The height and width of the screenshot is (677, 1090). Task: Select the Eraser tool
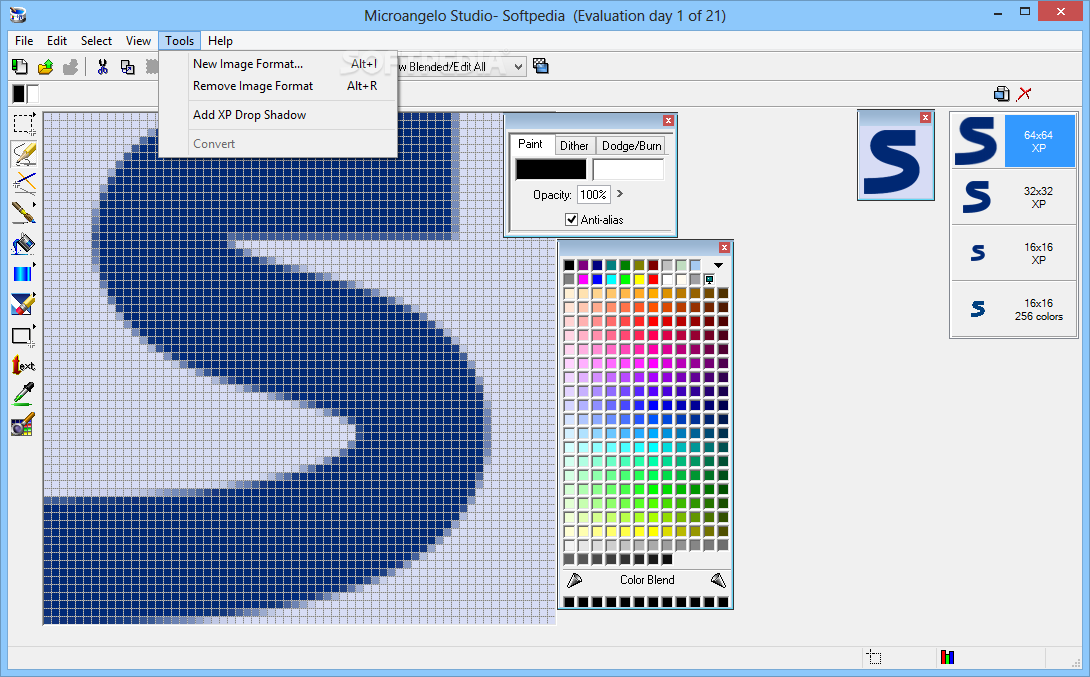click(x=24, y=304)
